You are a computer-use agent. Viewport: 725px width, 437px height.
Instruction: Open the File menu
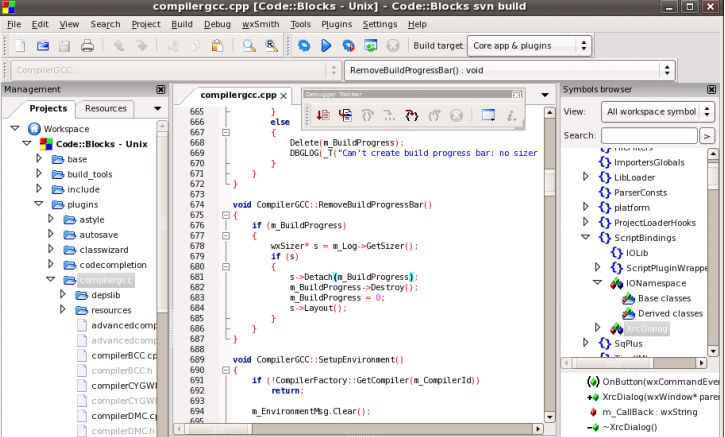click(14, 24)
